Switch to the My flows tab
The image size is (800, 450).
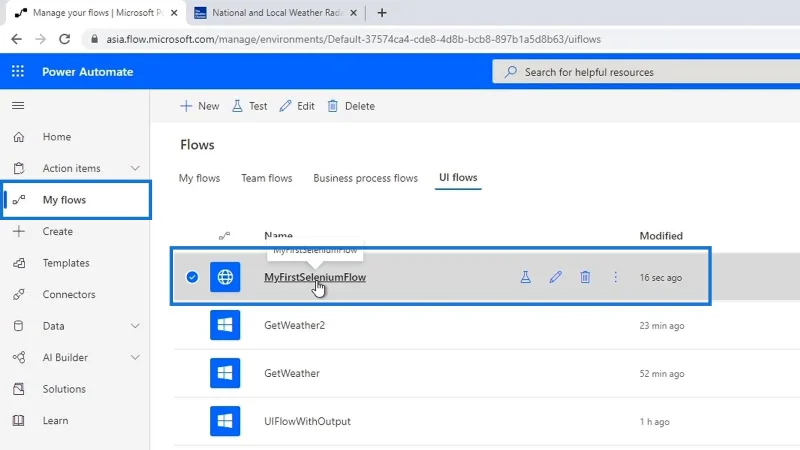[199, 178]
